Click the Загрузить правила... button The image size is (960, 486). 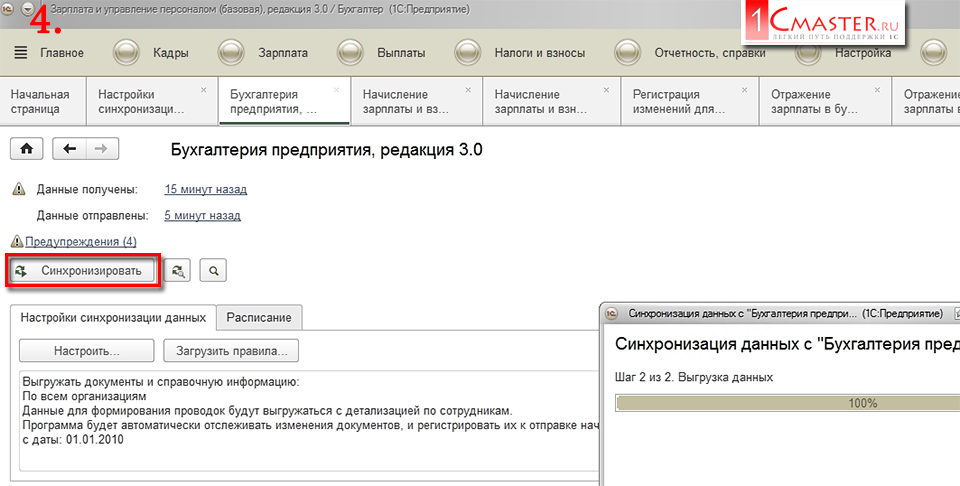click(231, 351)
